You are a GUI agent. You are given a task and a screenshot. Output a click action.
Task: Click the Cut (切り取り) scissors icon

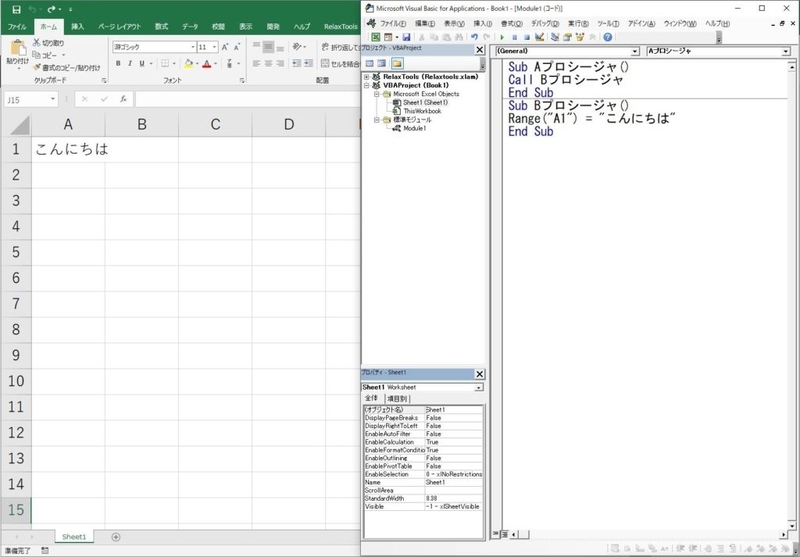pos(37,43)
